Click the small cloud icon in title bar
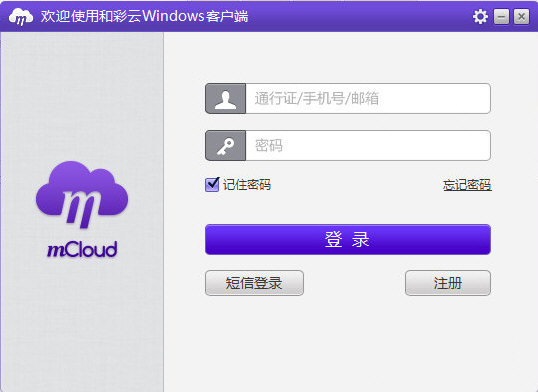This screenshot has width=538, height=392. click(21, 17)
